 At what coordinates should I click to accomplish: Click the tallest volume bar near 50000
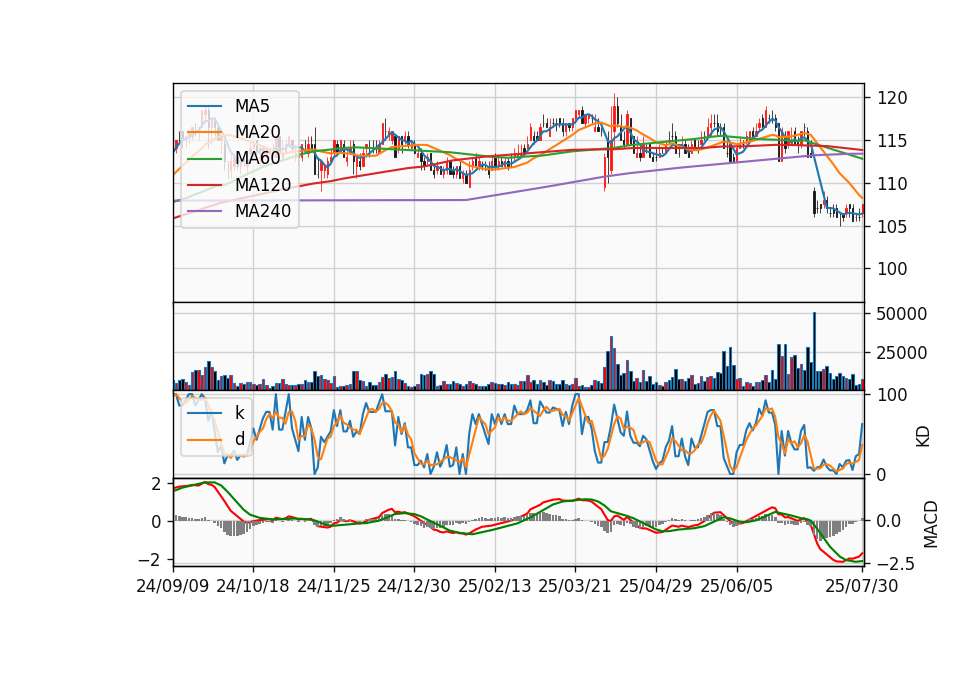coord(814,351)
